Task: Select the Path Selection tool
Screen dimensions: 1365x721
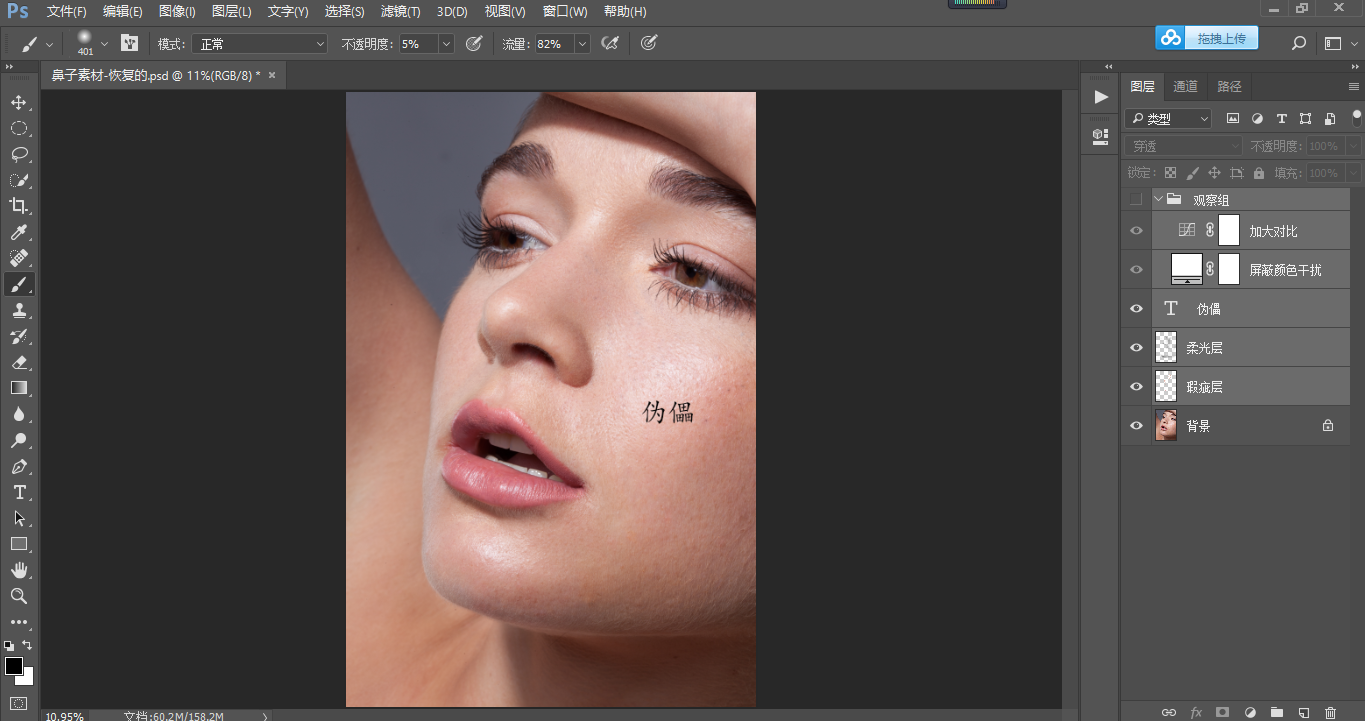Action: click(19, 518)
